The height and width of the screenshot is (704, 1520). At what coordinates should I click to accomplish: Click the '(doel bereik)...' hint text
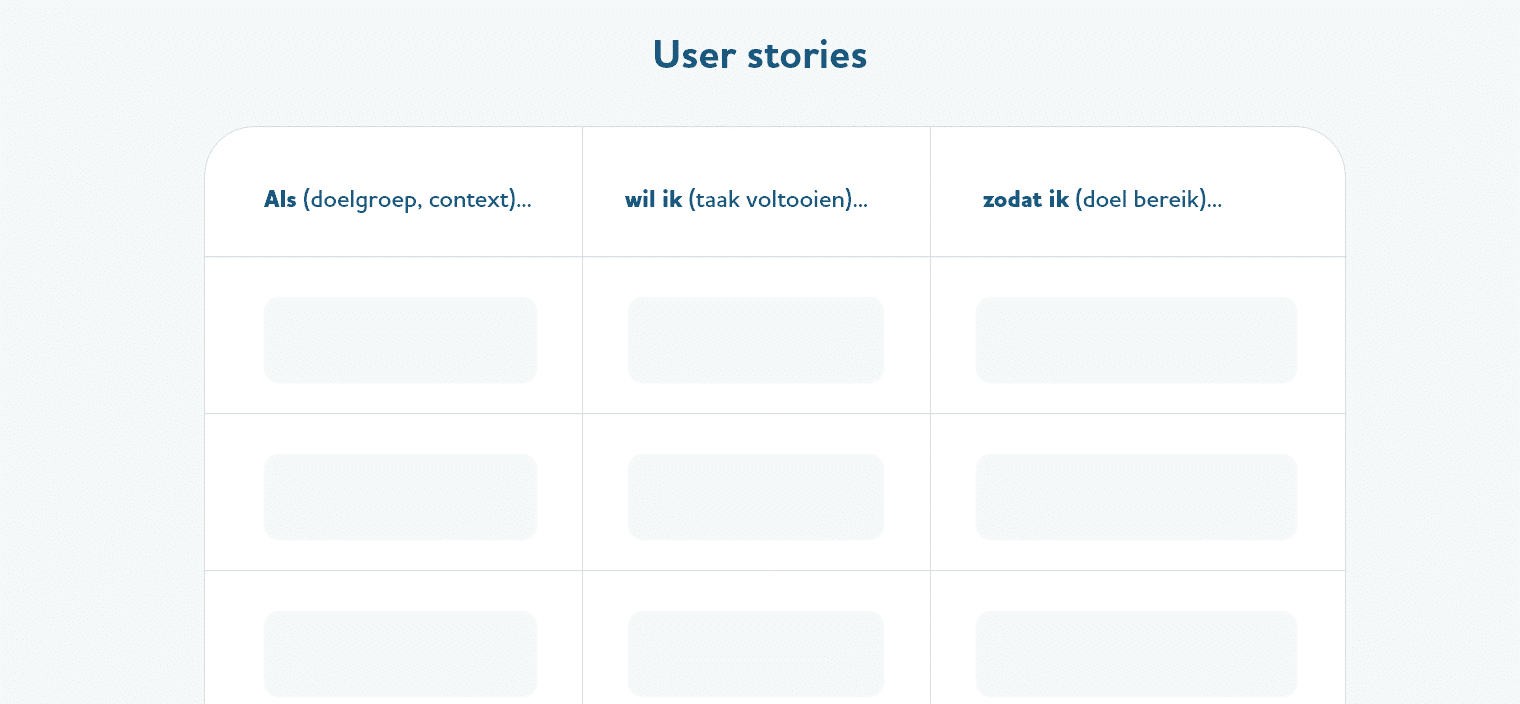(x=1148, y=201)
